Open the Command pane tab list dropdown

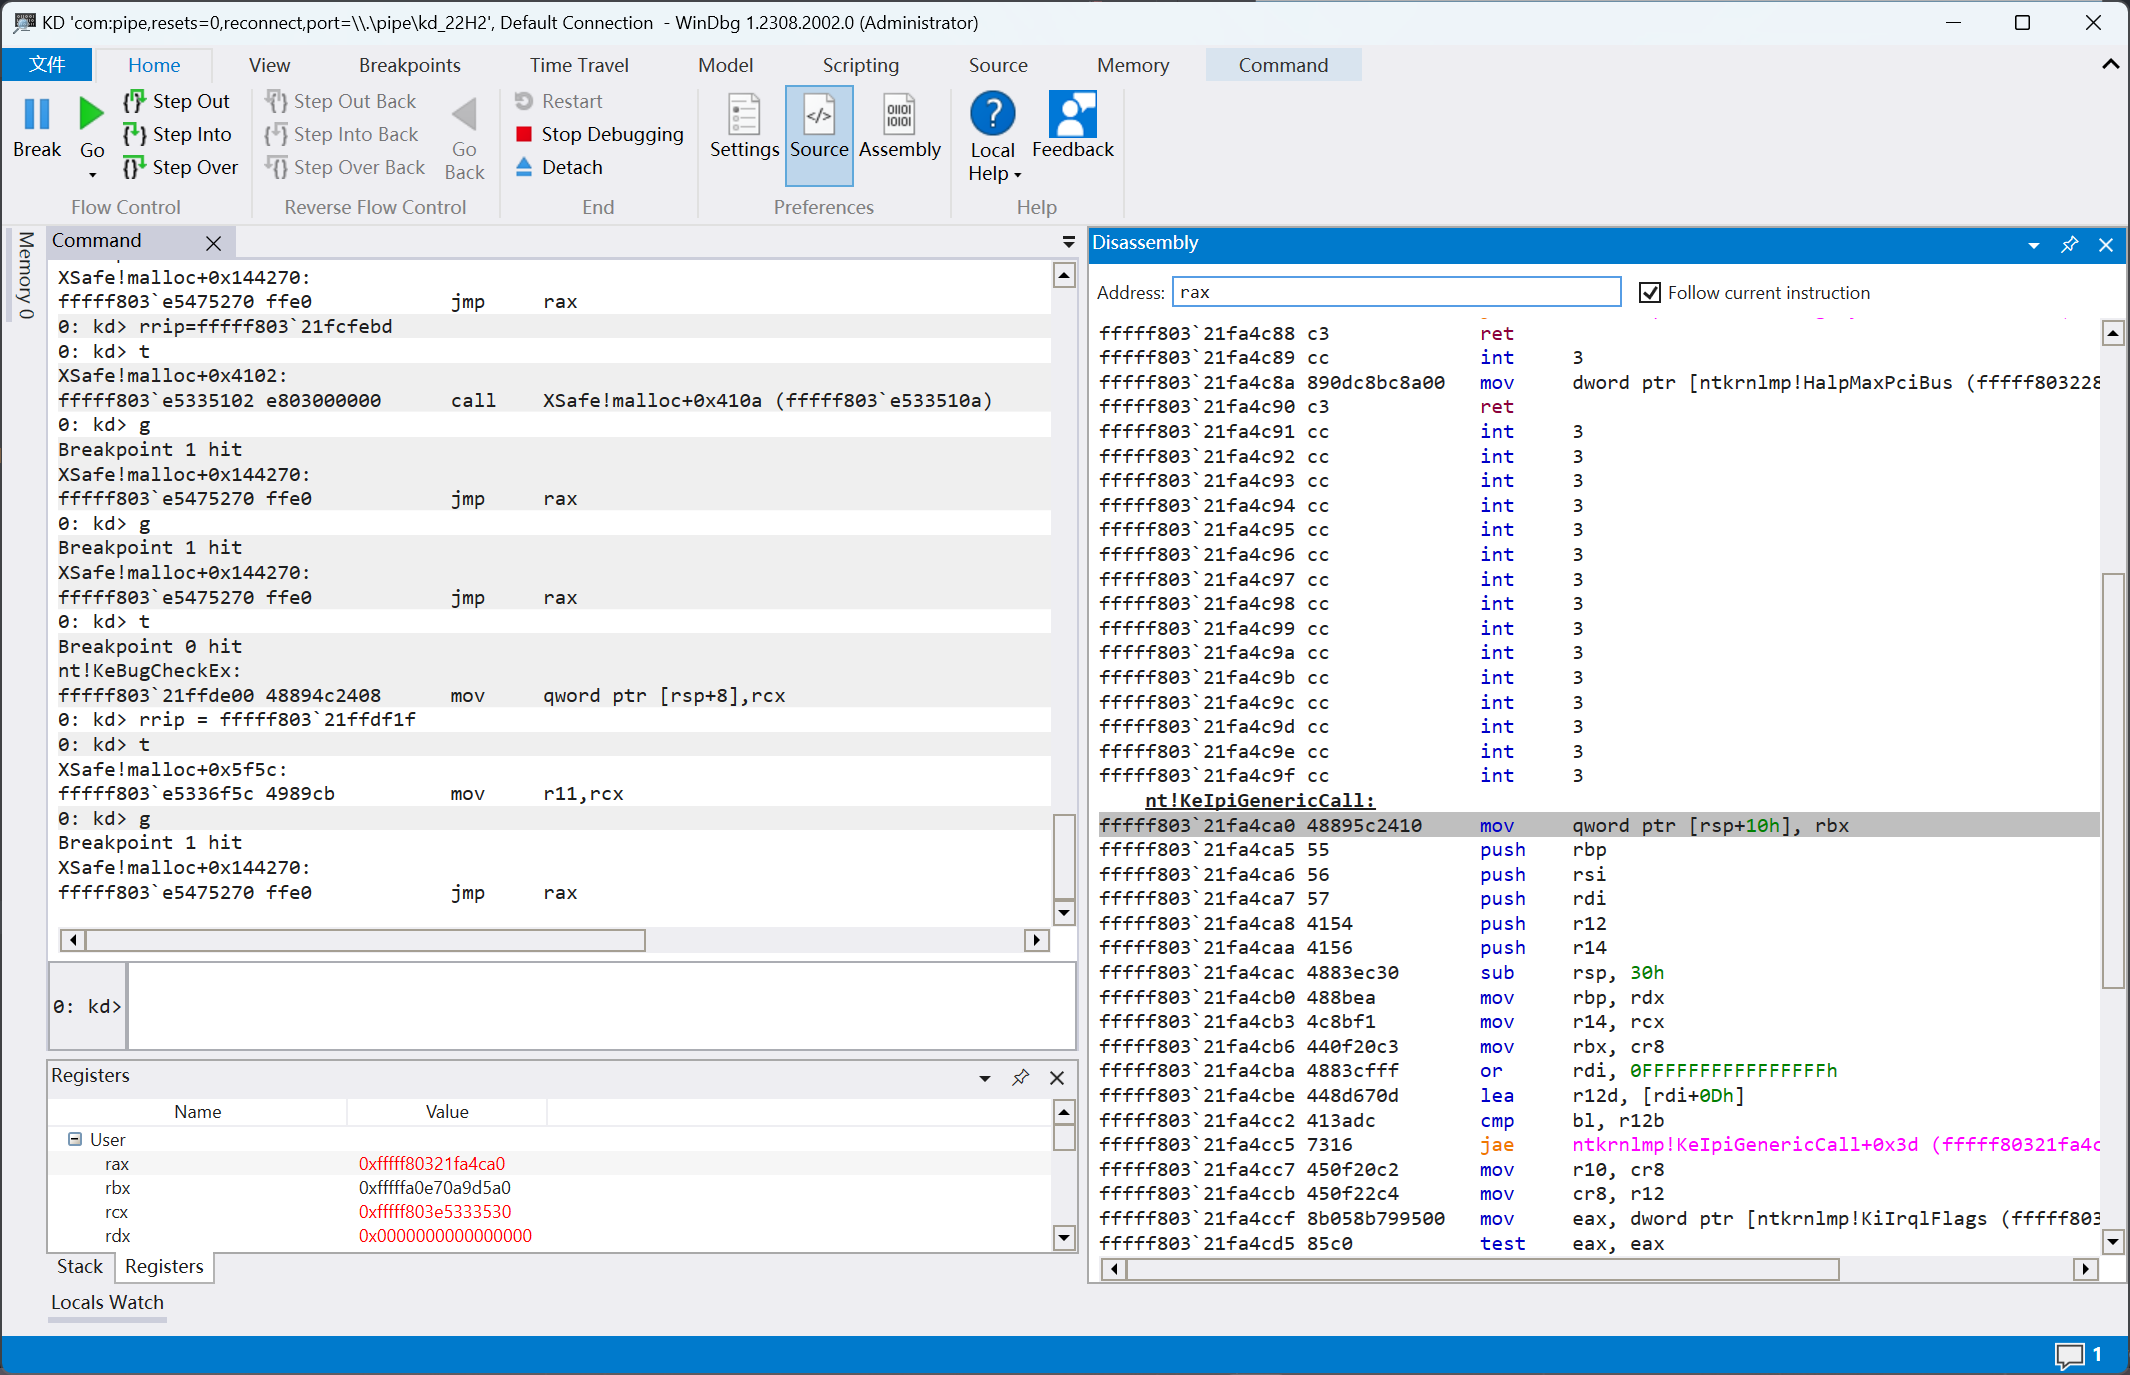1068,242
